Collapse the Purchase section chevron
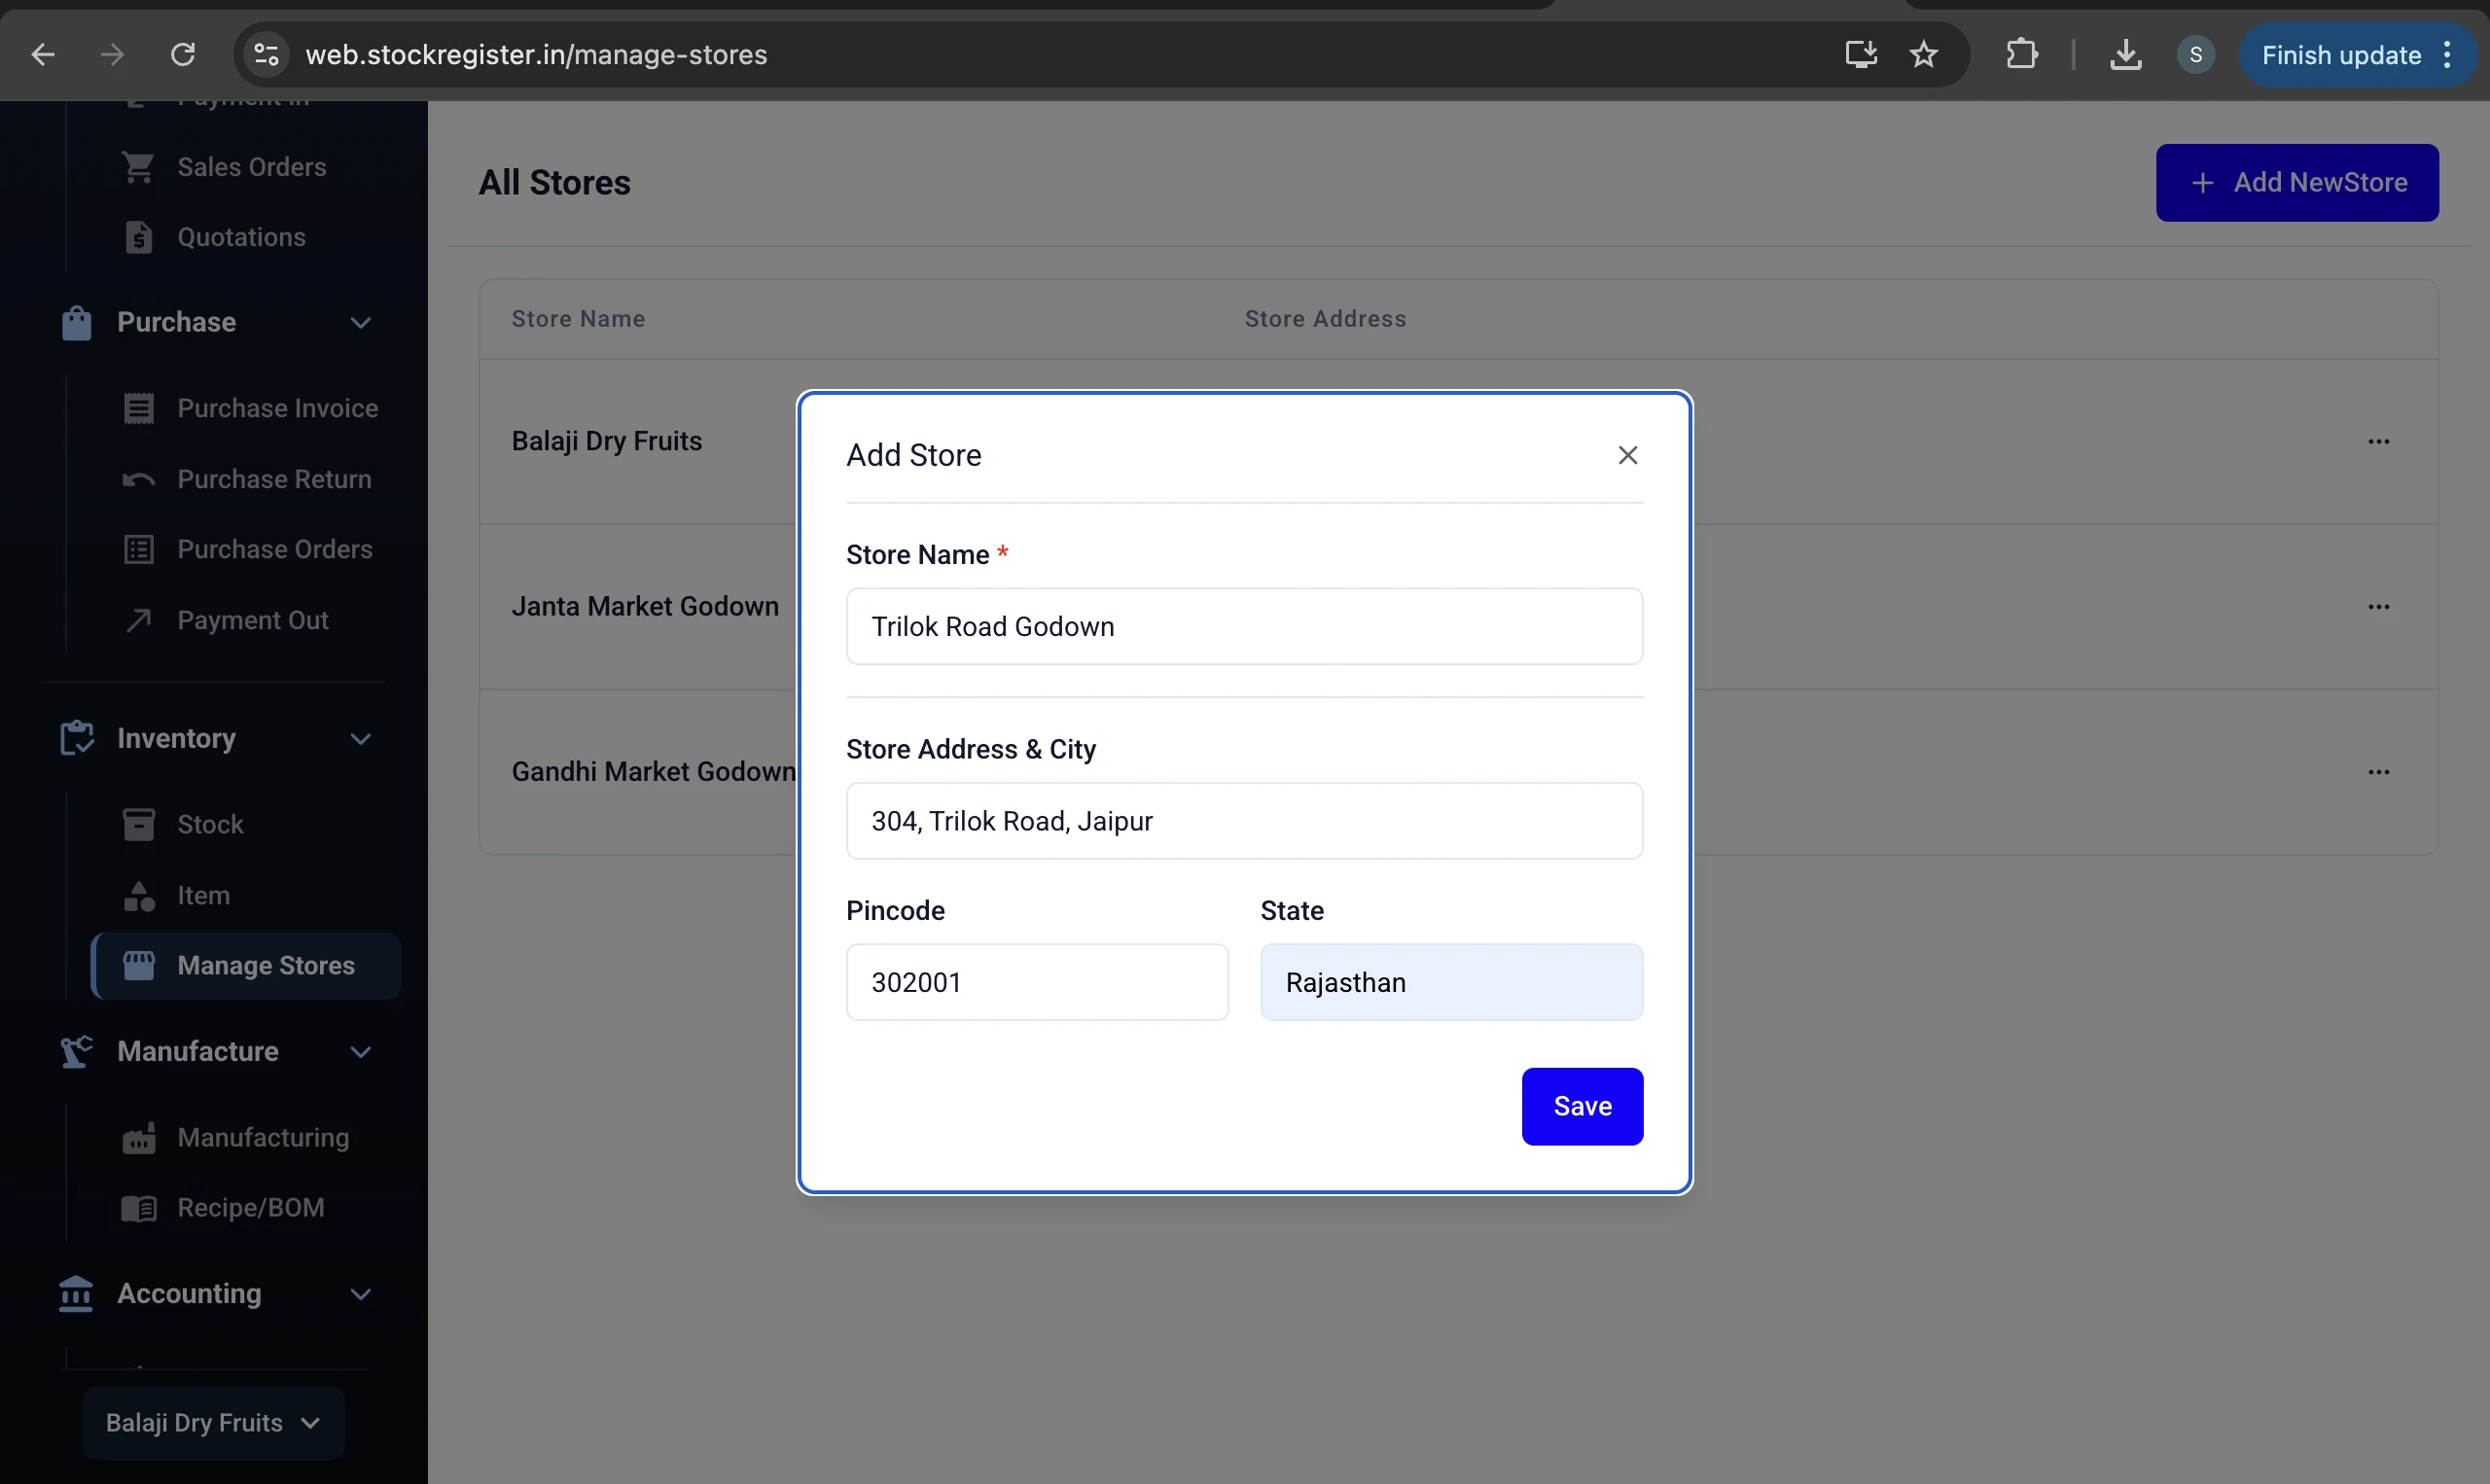The image size is (2490, 1484). coord(361,323)
